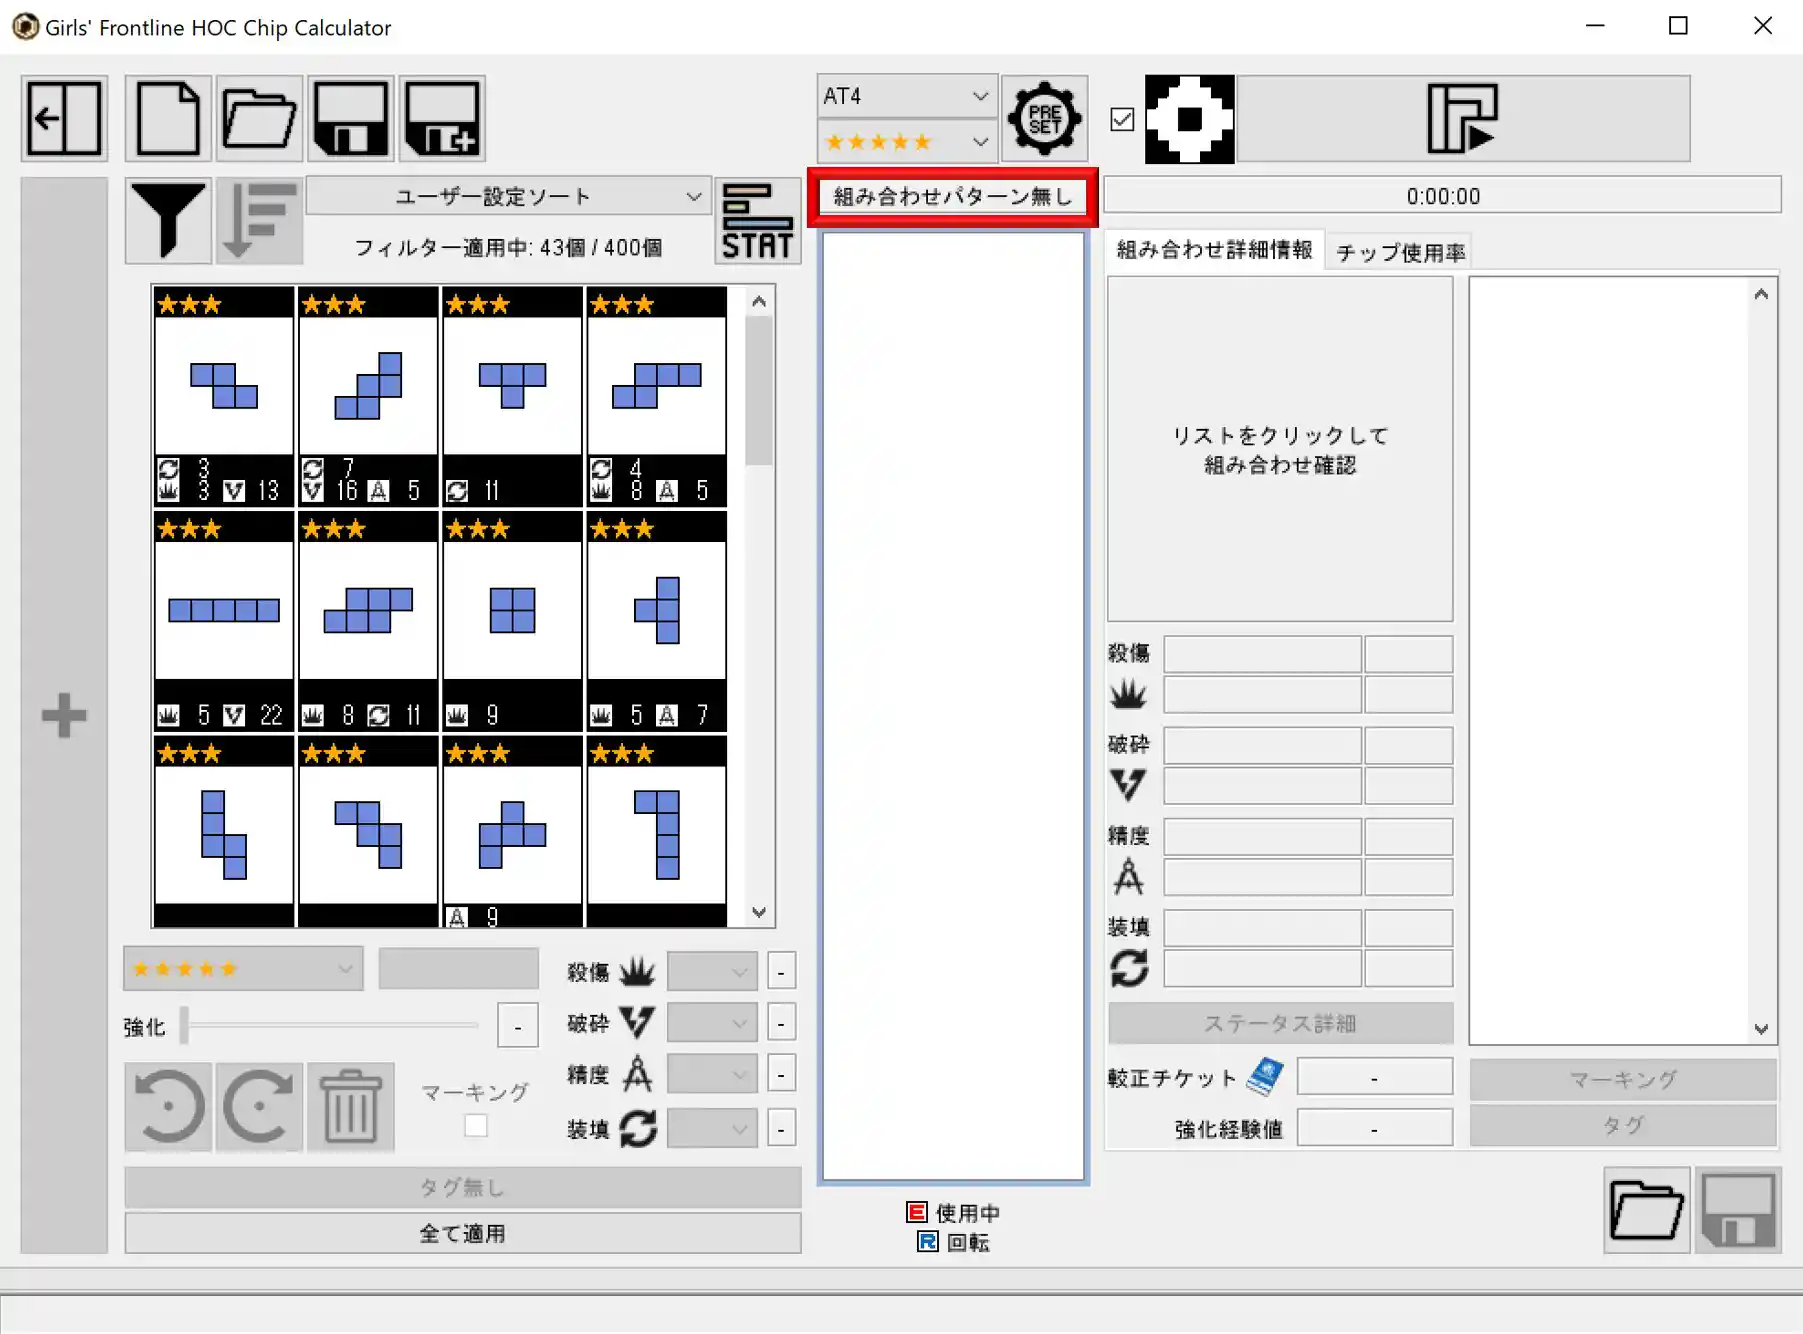This screenshot has width=1803, height=1334.
Task: Click the HOC board layout icon
Action: pyautogui.click(x=1189, y=119)
